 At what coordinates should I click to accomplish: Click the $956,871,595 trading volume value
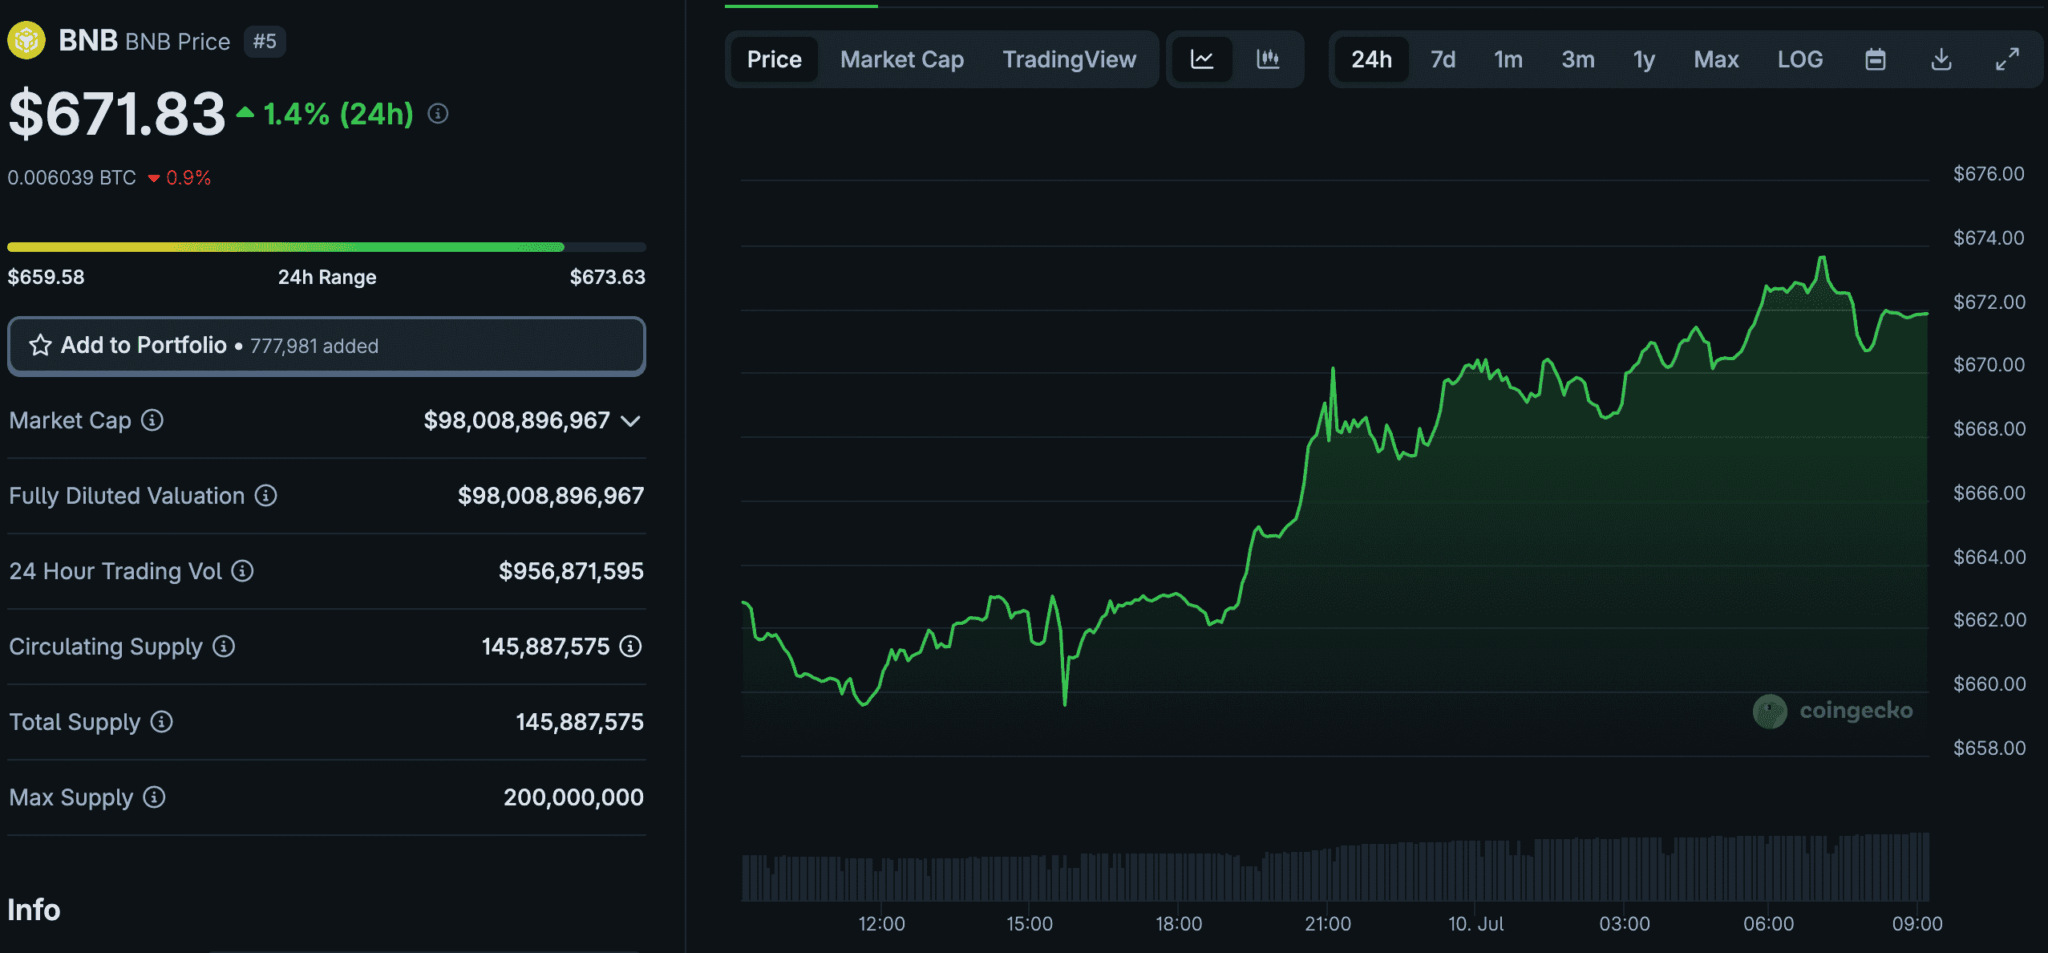(x=571, y=571)
